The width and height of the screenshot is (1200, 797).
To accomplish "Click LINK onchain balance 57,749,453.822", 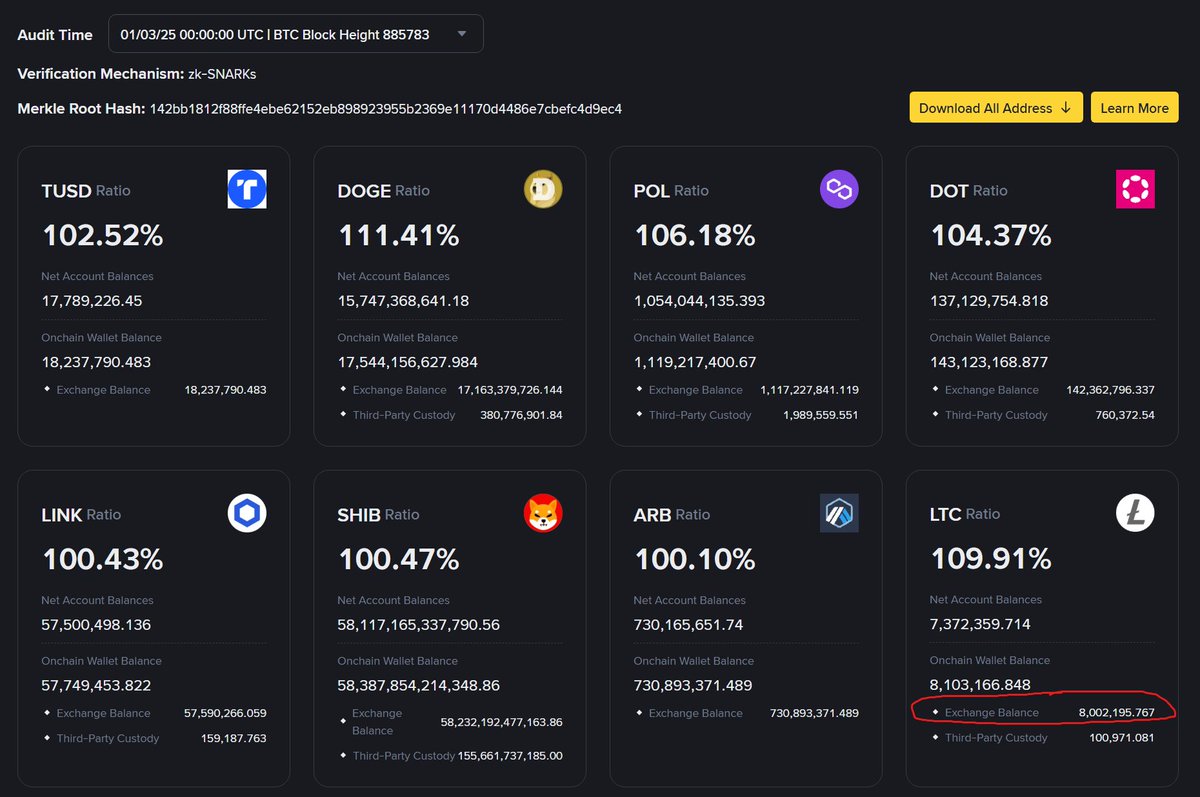I will coord(96,686).
